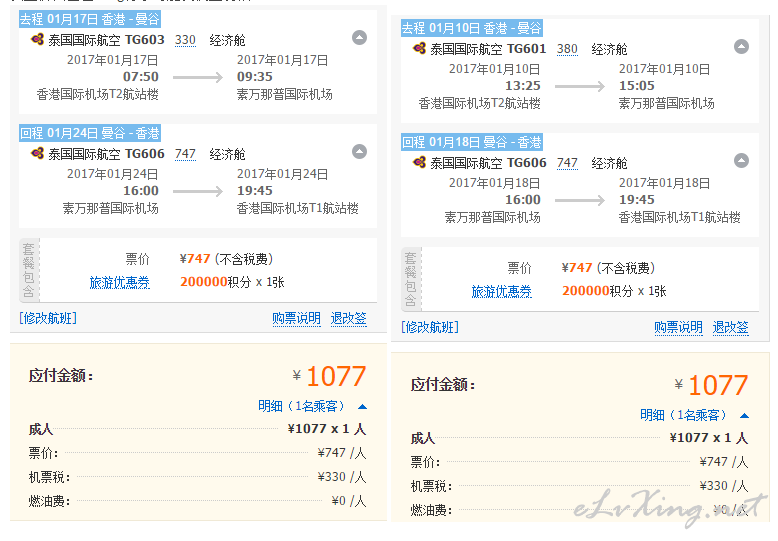Select header 回程 01月18日 曼谷 - 香港
Image resolution: width=778 pixels, height=541 pixels.
point(472,142)
